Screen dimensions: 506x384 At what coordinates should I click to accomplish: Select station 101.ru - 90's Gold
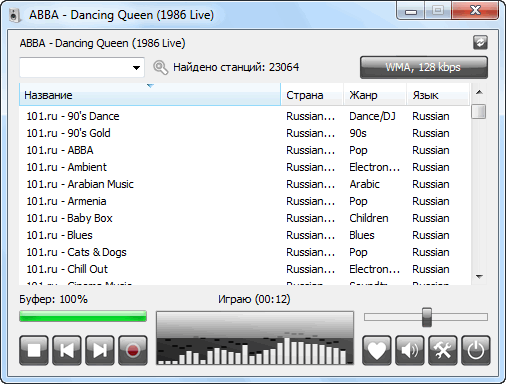245,133
